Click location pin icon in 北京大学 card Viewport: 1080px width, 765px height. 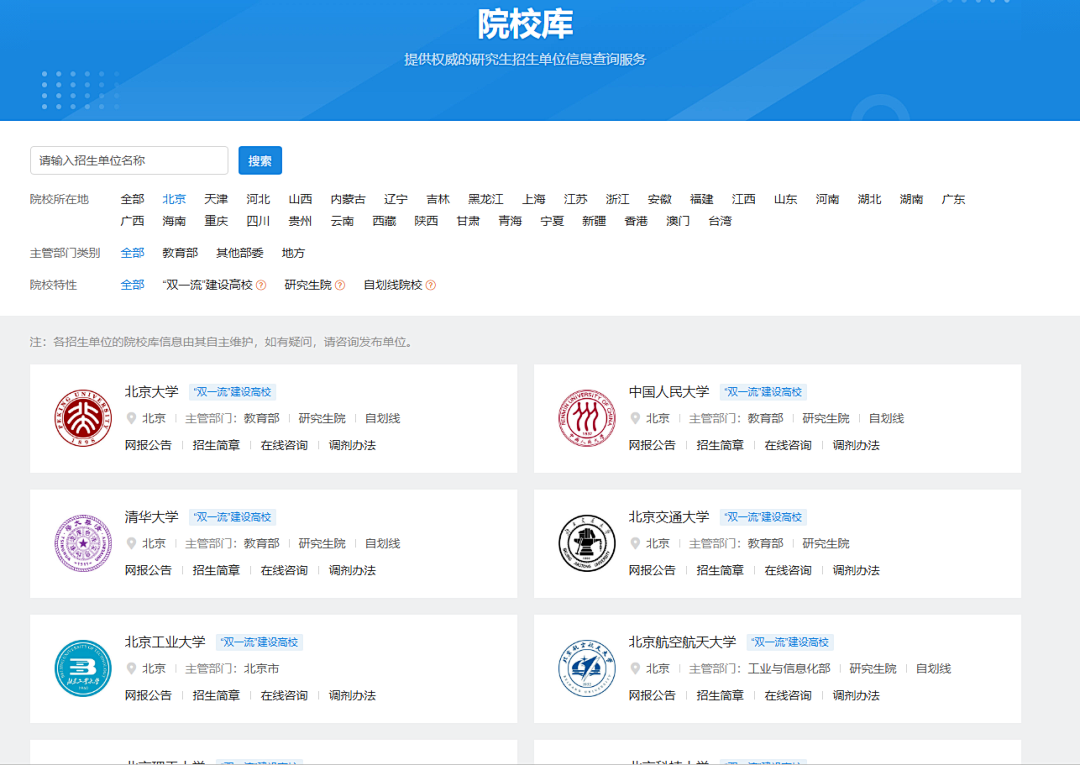point(131,418)
